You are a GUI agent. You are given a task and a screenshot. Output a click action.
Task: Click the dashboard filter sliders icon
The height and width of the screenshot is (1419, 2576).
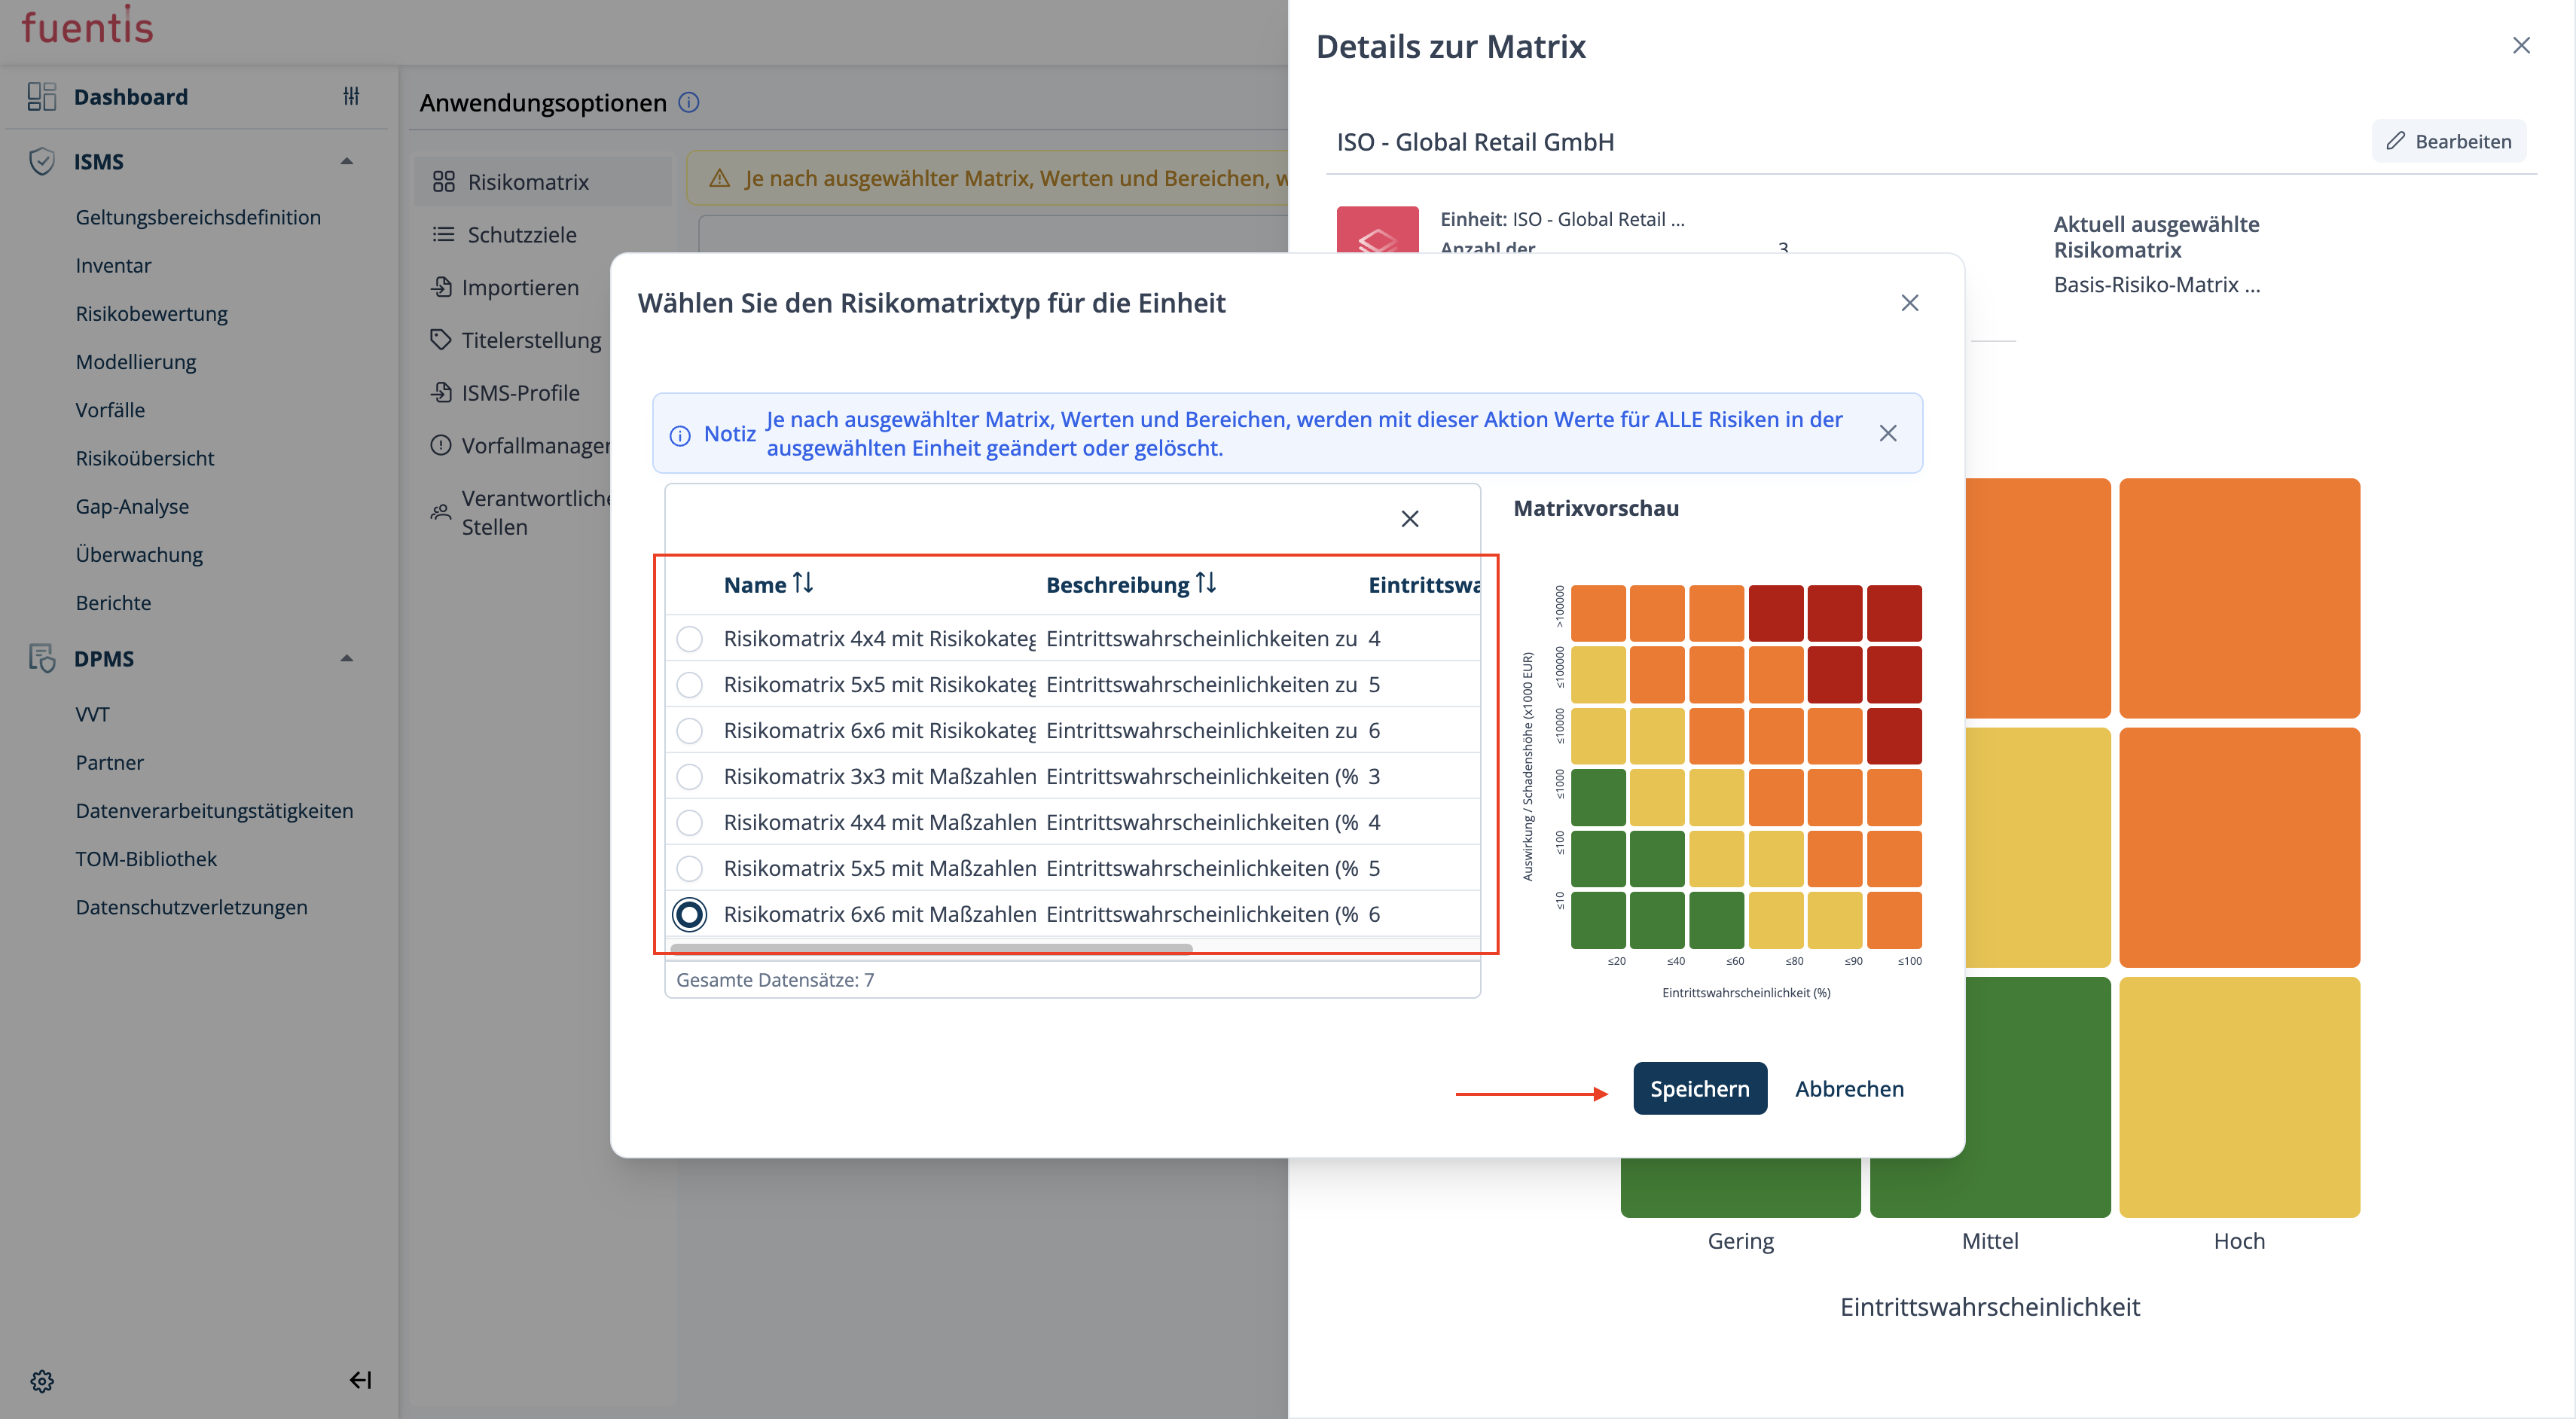(x=351, y=96)
